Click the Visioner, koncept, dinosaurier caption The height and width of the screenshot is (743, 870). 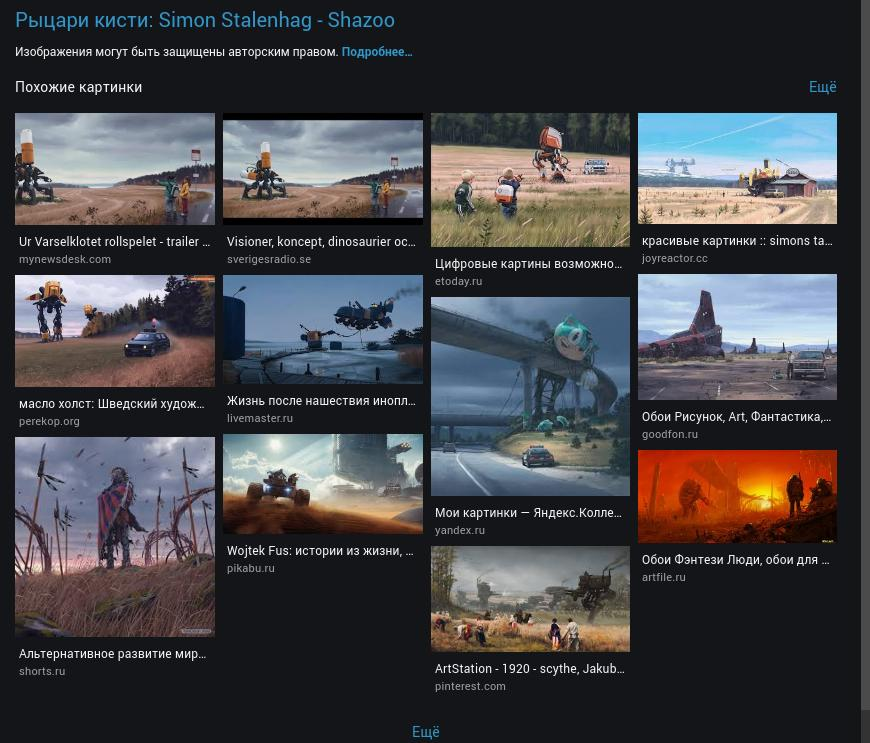321,242
